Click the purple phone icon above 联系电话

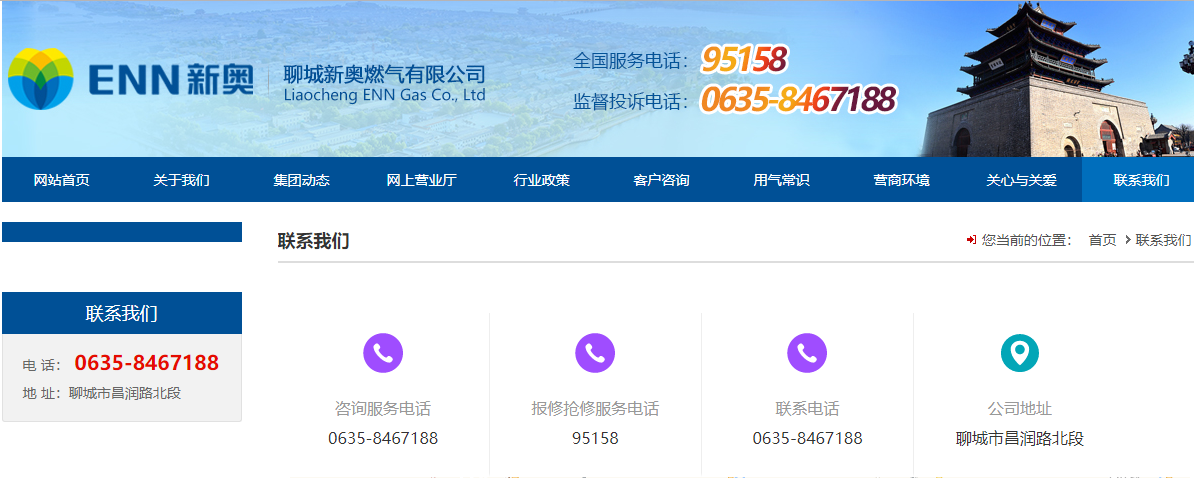coord(807,353)
